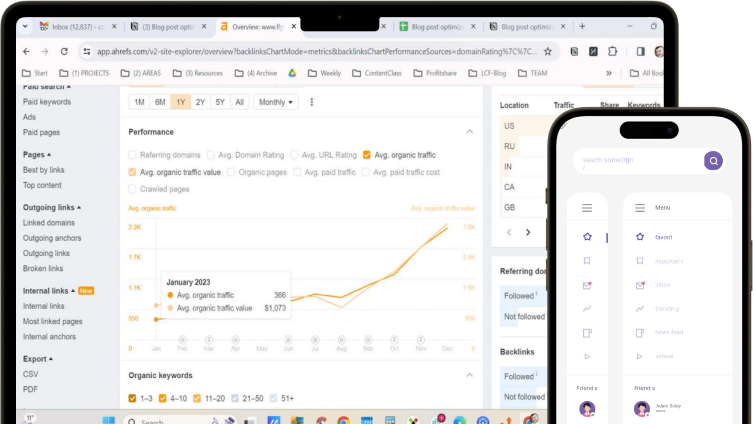This screenshot has height=424, width=755.
Task: Uncheck the 1–3 organic keywords checkbox
Action: [x=132, y=398]
